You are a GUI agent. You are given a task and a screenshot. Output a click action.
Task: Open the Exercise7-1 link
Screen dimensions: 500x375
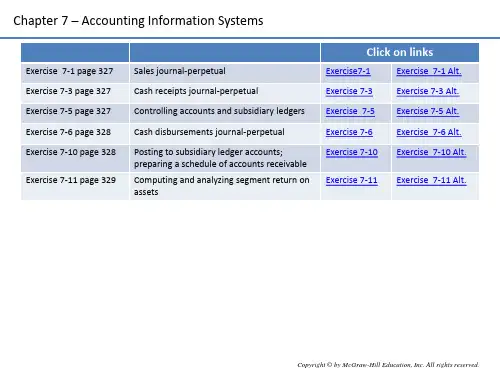pos(348,71)
